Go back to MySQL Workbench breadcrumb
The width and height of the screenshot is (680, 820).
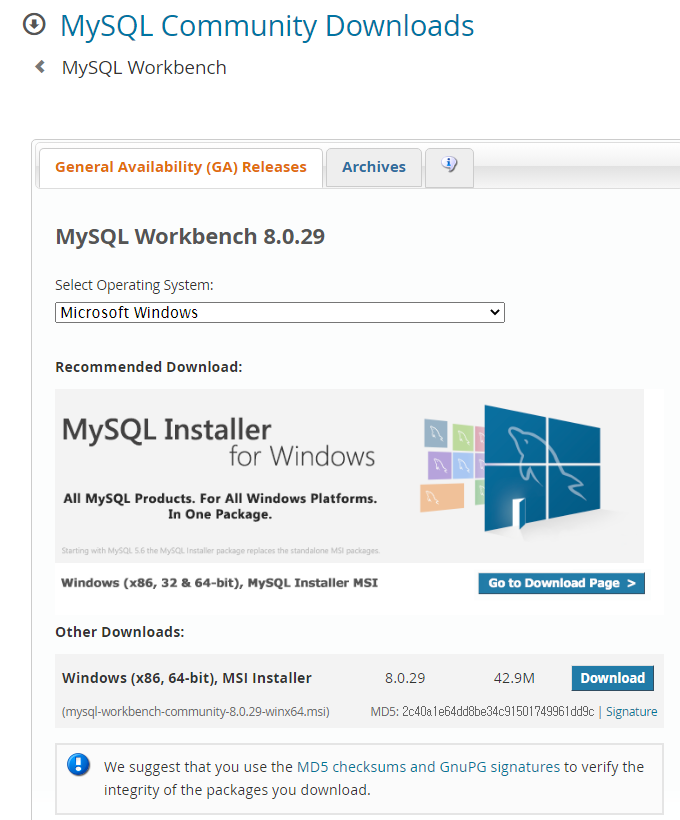[x=144, y=67]
